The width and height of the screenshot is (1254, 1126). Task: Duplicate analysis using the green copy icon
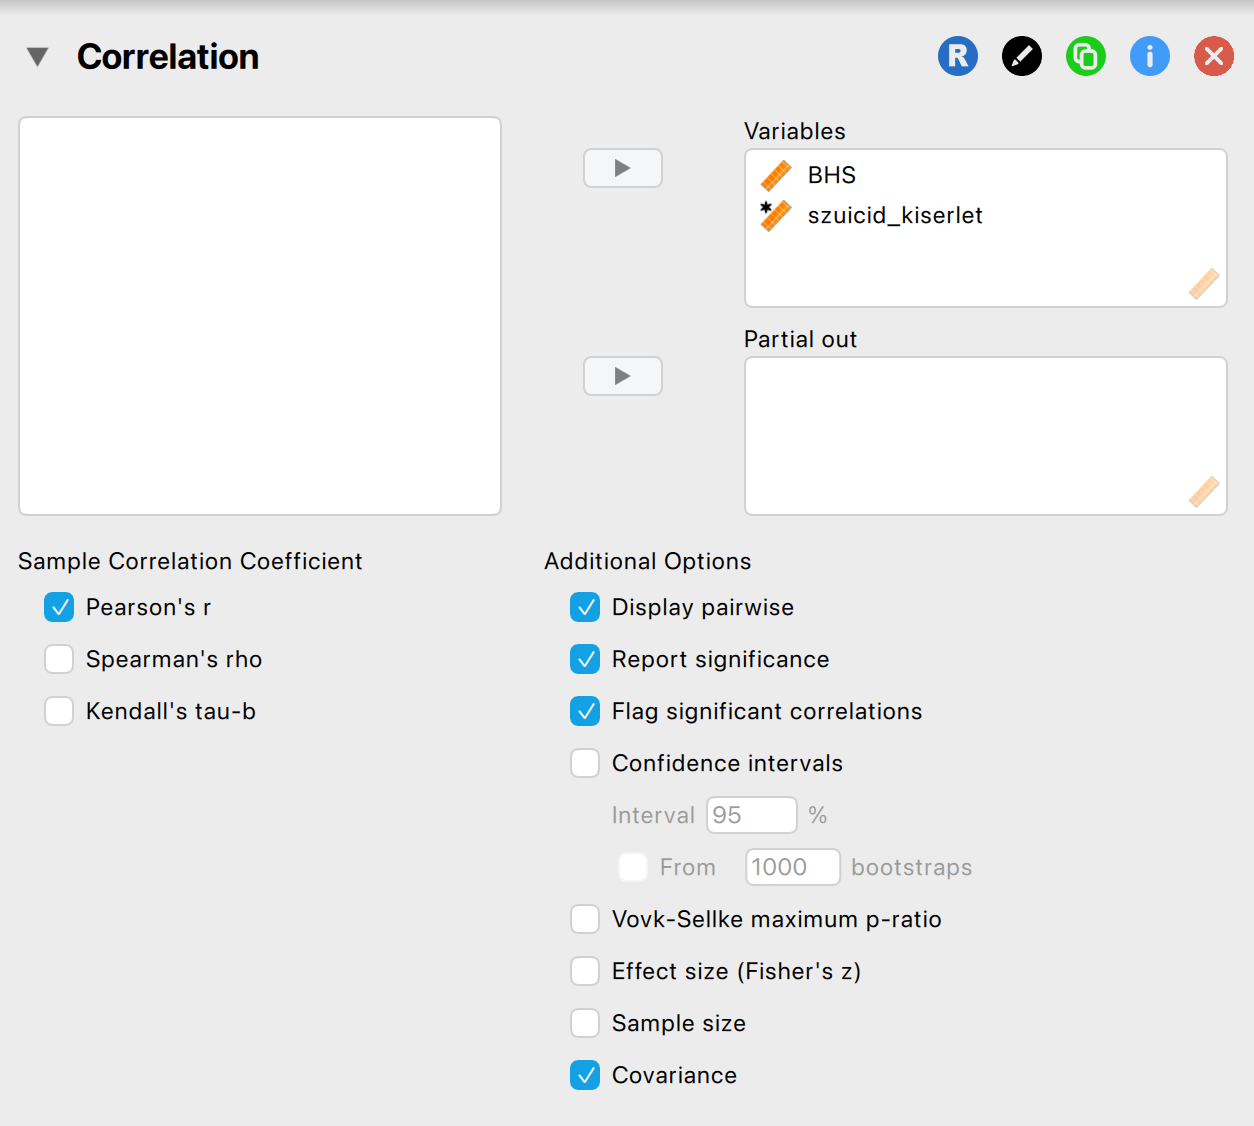click(1085, 56)
